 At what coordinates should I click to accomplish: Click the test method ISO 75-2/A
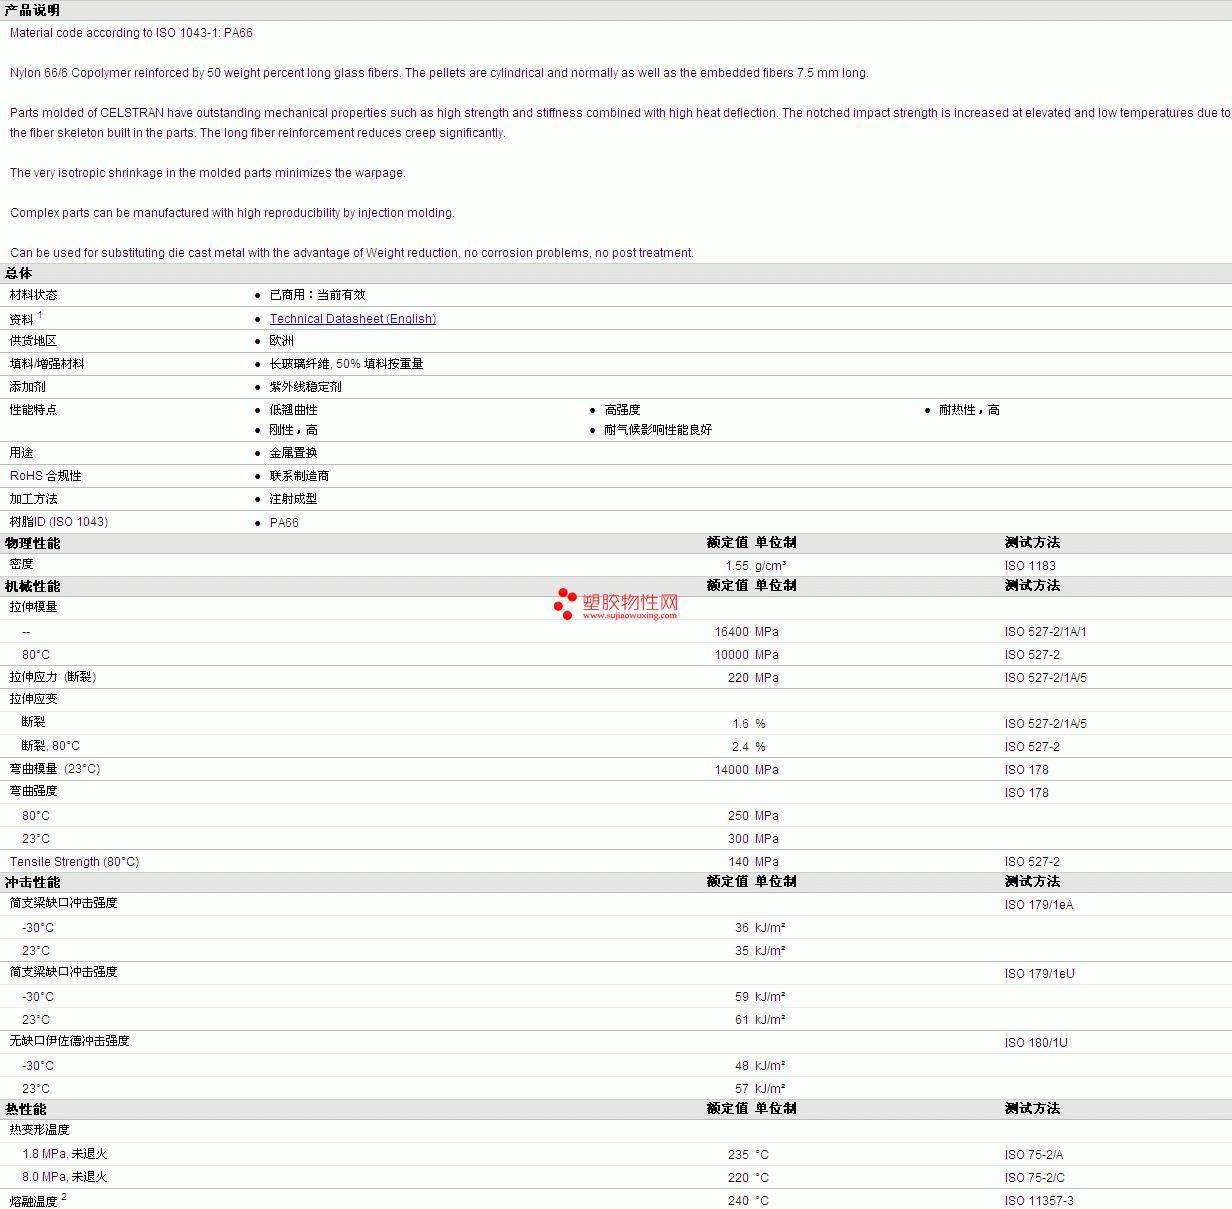[1034, 1155]
